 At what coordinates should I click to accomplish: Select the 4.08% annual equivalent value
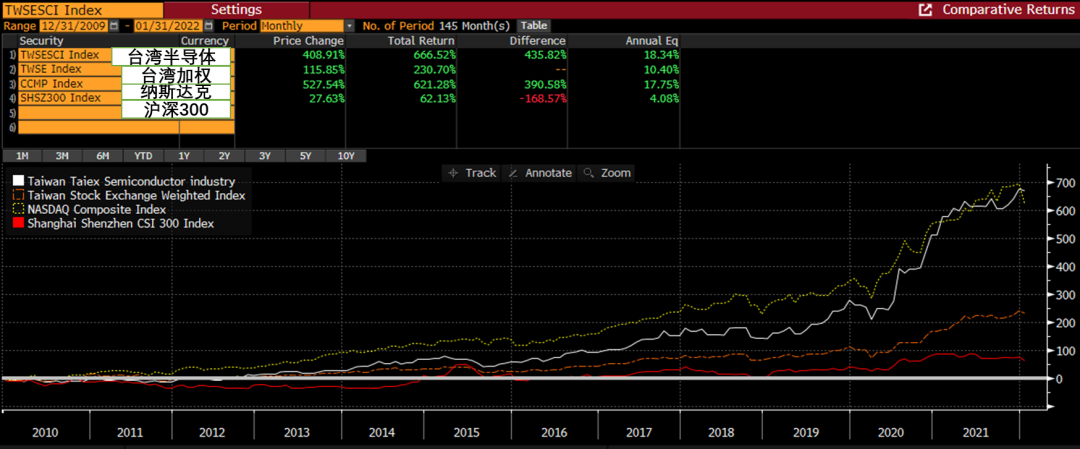(x=663, y=98)
